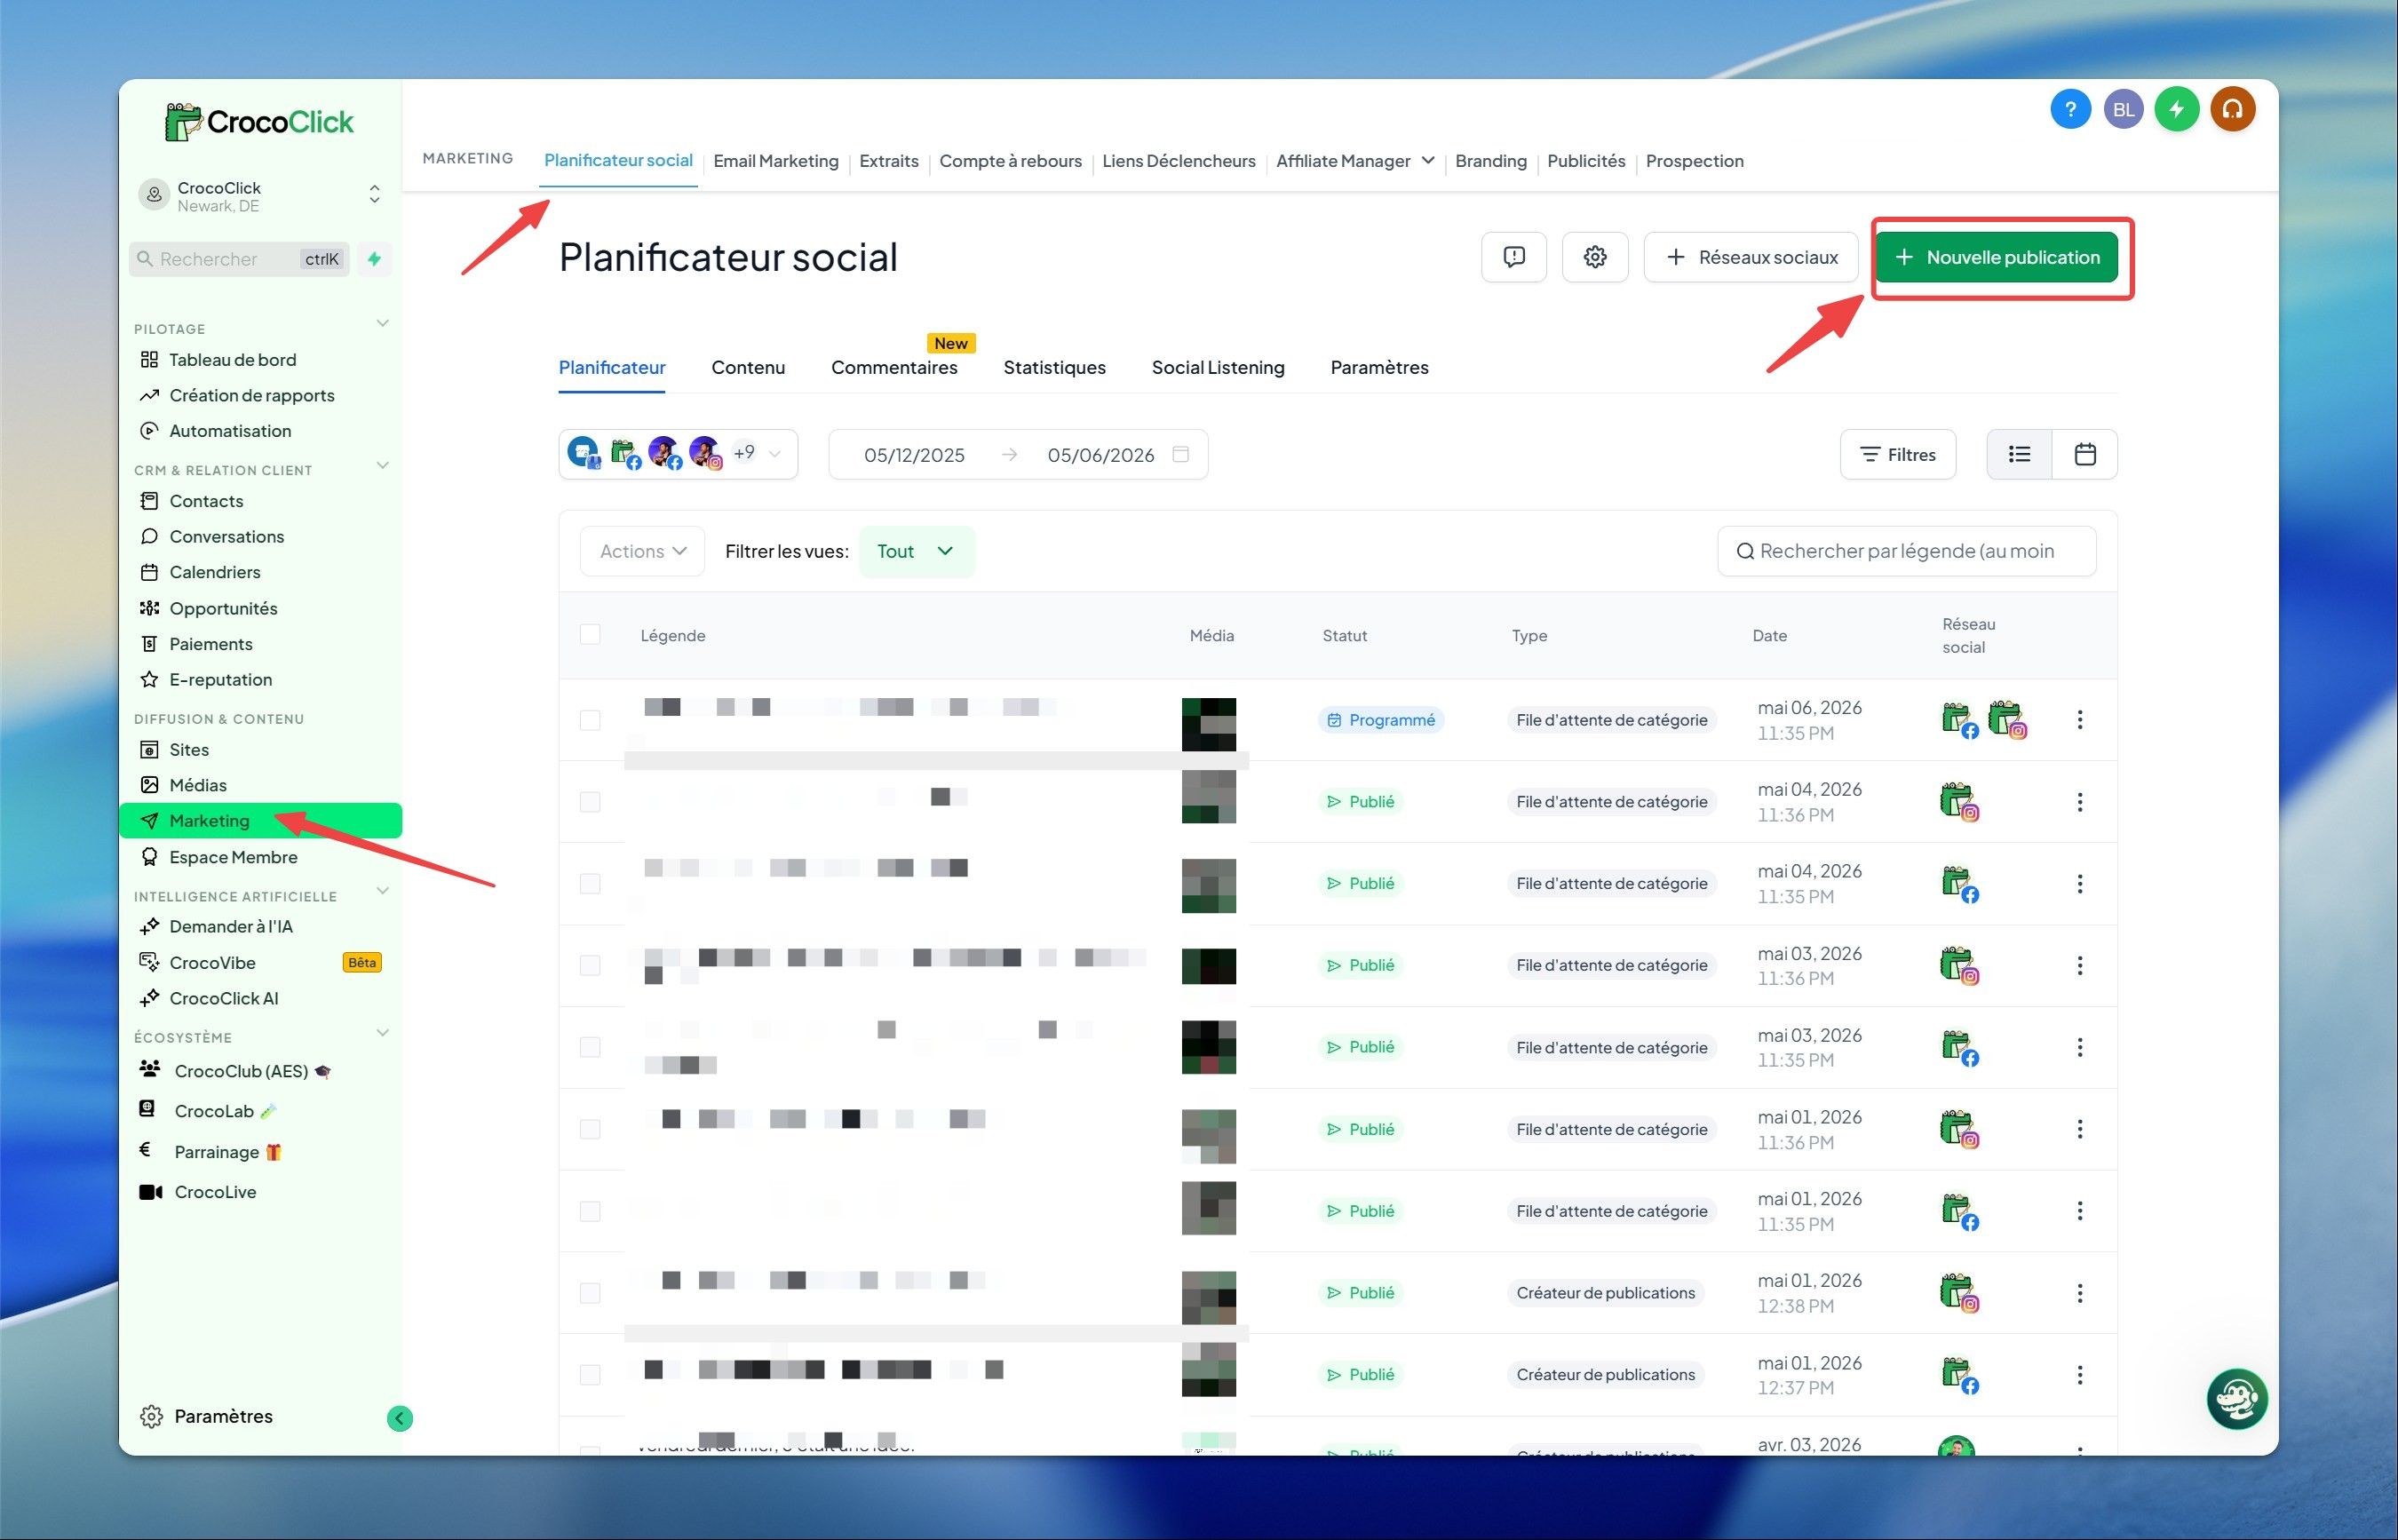
Task: Collapse the PILOTAGE sidebar section
Action: [382, 324]
